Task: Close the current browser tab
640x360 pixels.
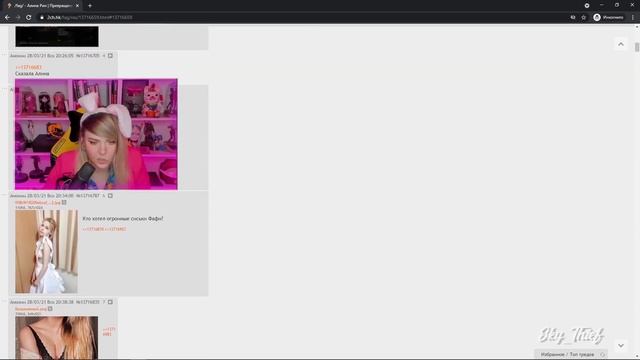Action: pyautogui.click(x=77, y=6)
